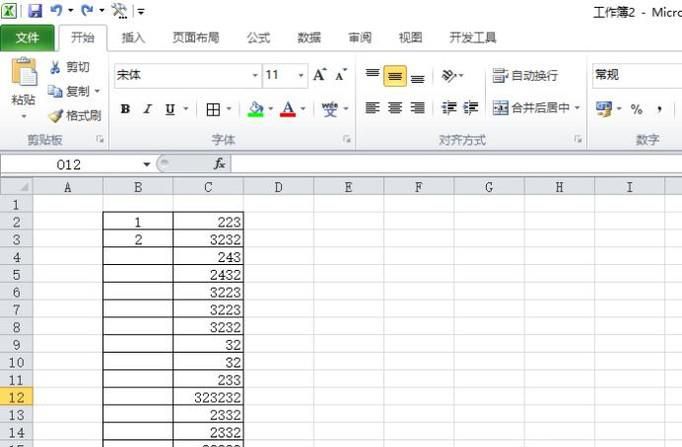Click the tools icon in quick access toolbar
This screenshot has height=447, width=682.
click(x=120, y=10)
